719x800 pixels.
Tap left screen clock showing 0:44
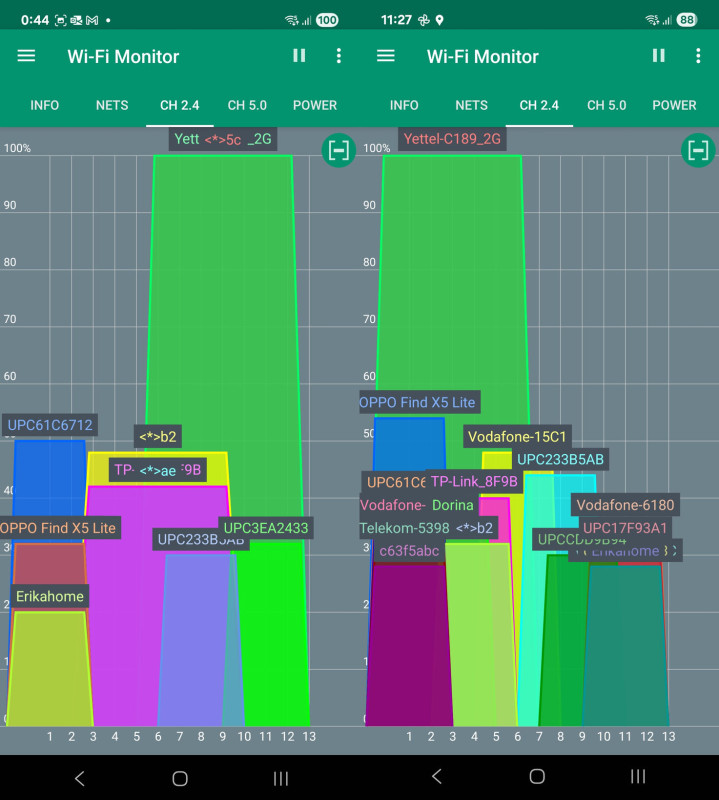(x=35, y=20)
